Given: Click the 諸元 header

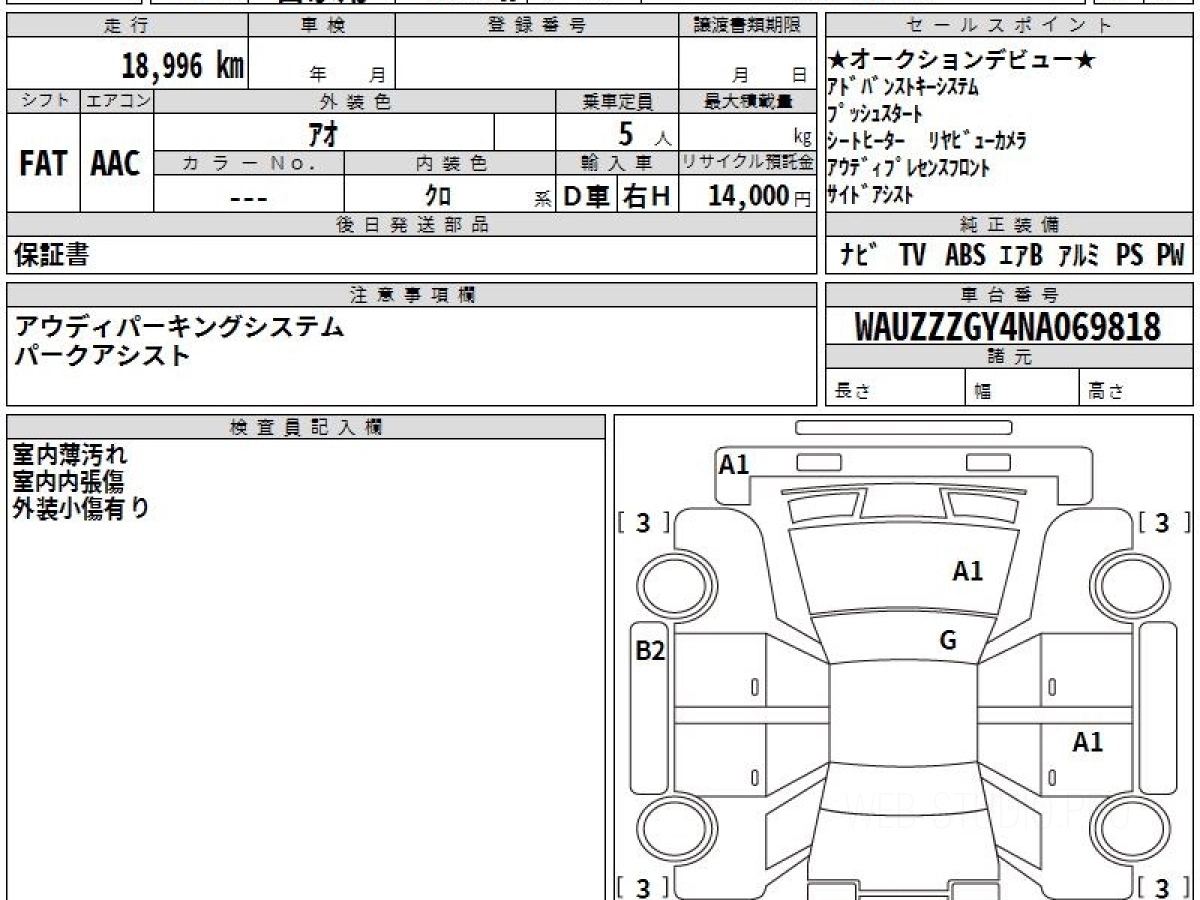Looking at the screenshot, I should coord(1009,357).
